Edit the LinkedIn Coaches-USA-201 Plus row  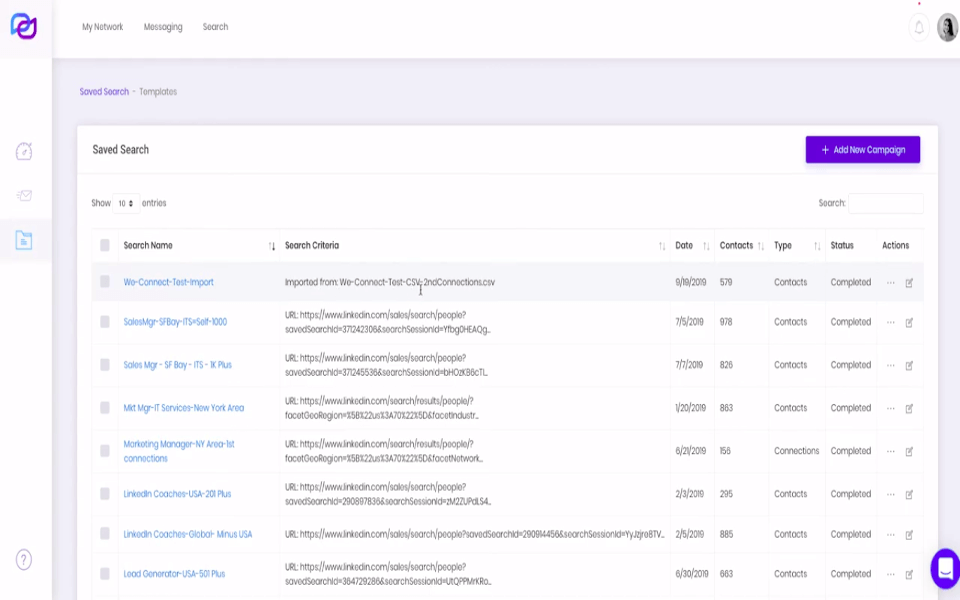click(909, 494)
